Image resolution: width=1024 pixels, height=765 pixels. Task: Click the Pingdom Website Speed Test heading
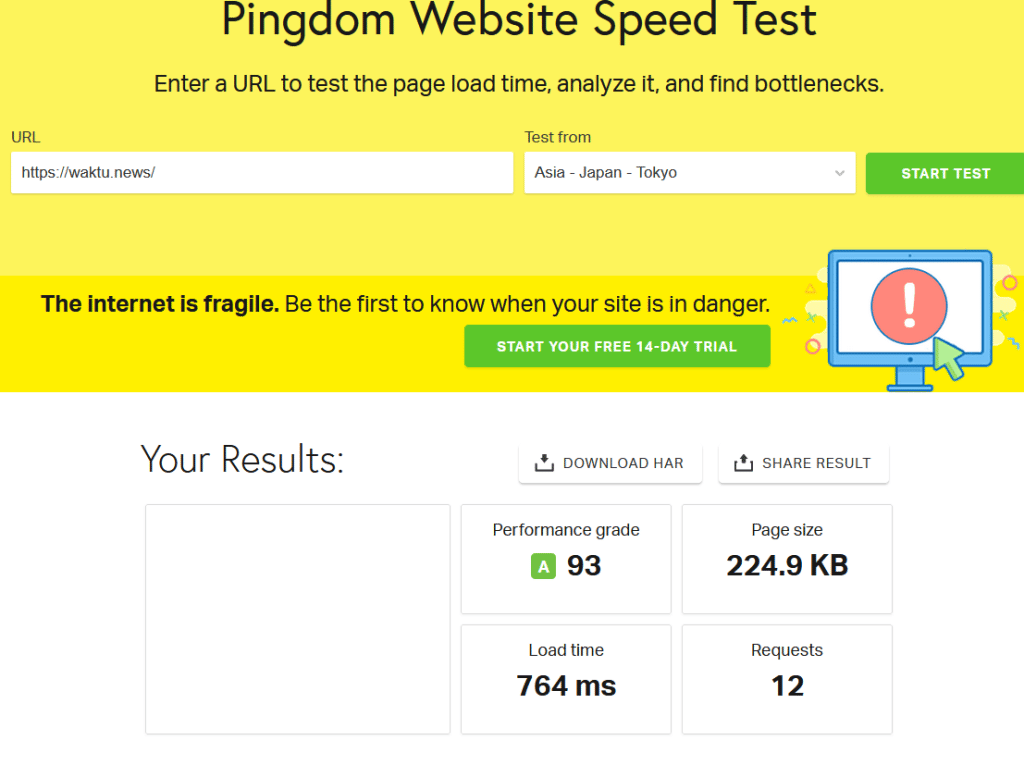(519, 20)
